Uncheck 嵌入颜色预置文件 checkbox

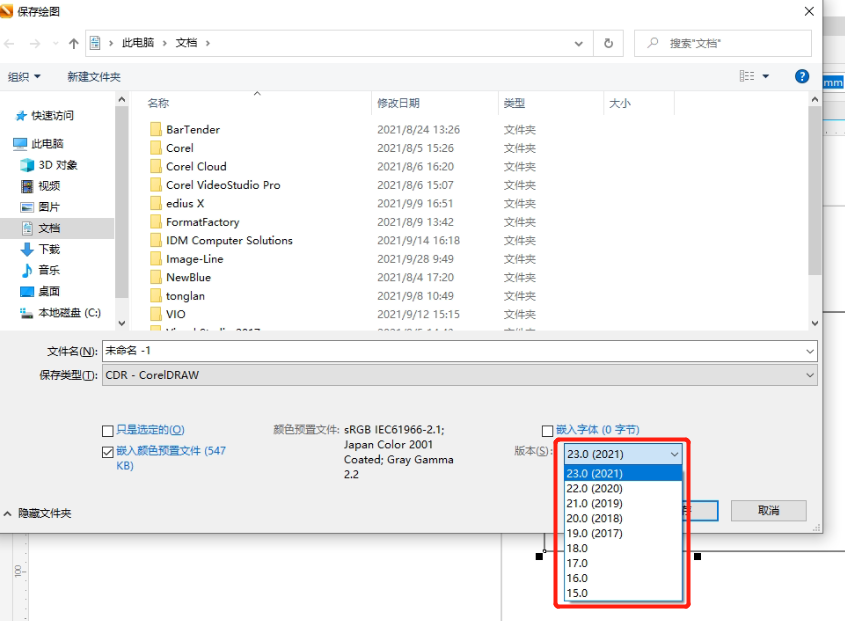[108, 452]
